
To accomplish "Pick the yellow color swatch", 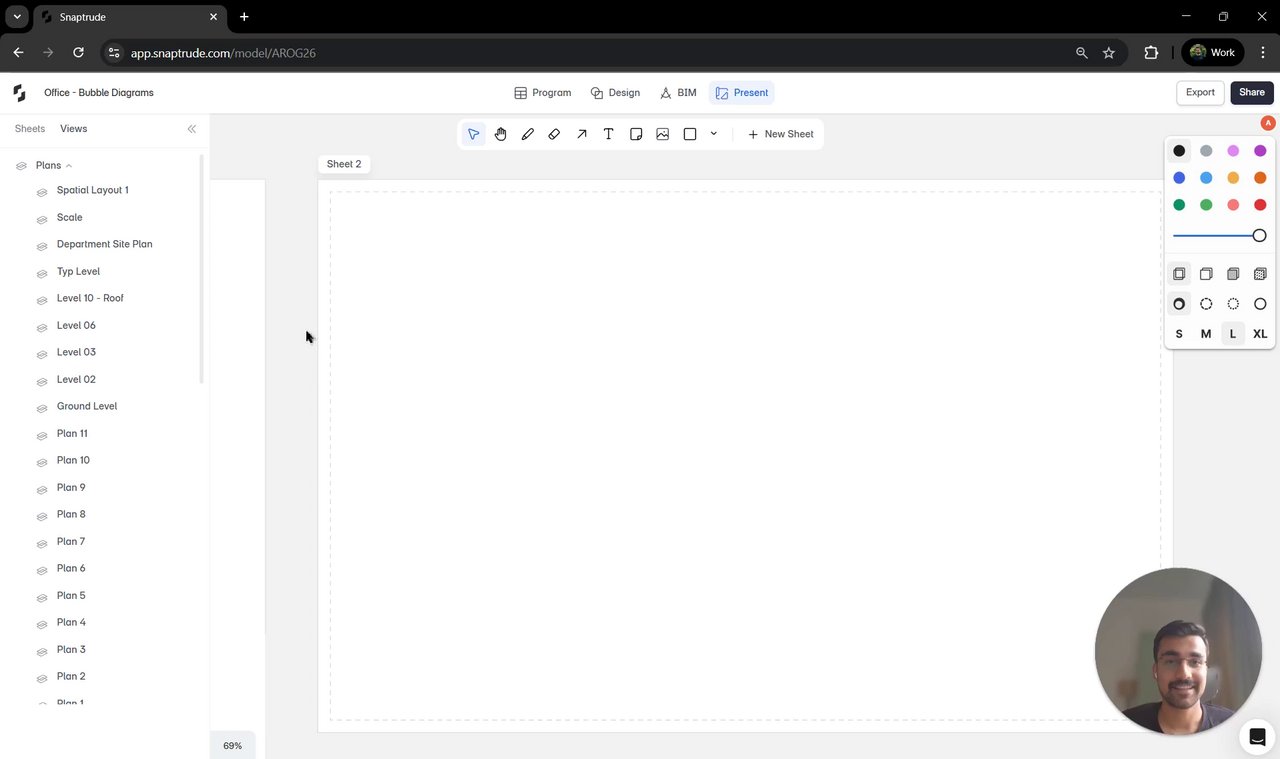I will pyautogui.click(x=1233, y=178).
